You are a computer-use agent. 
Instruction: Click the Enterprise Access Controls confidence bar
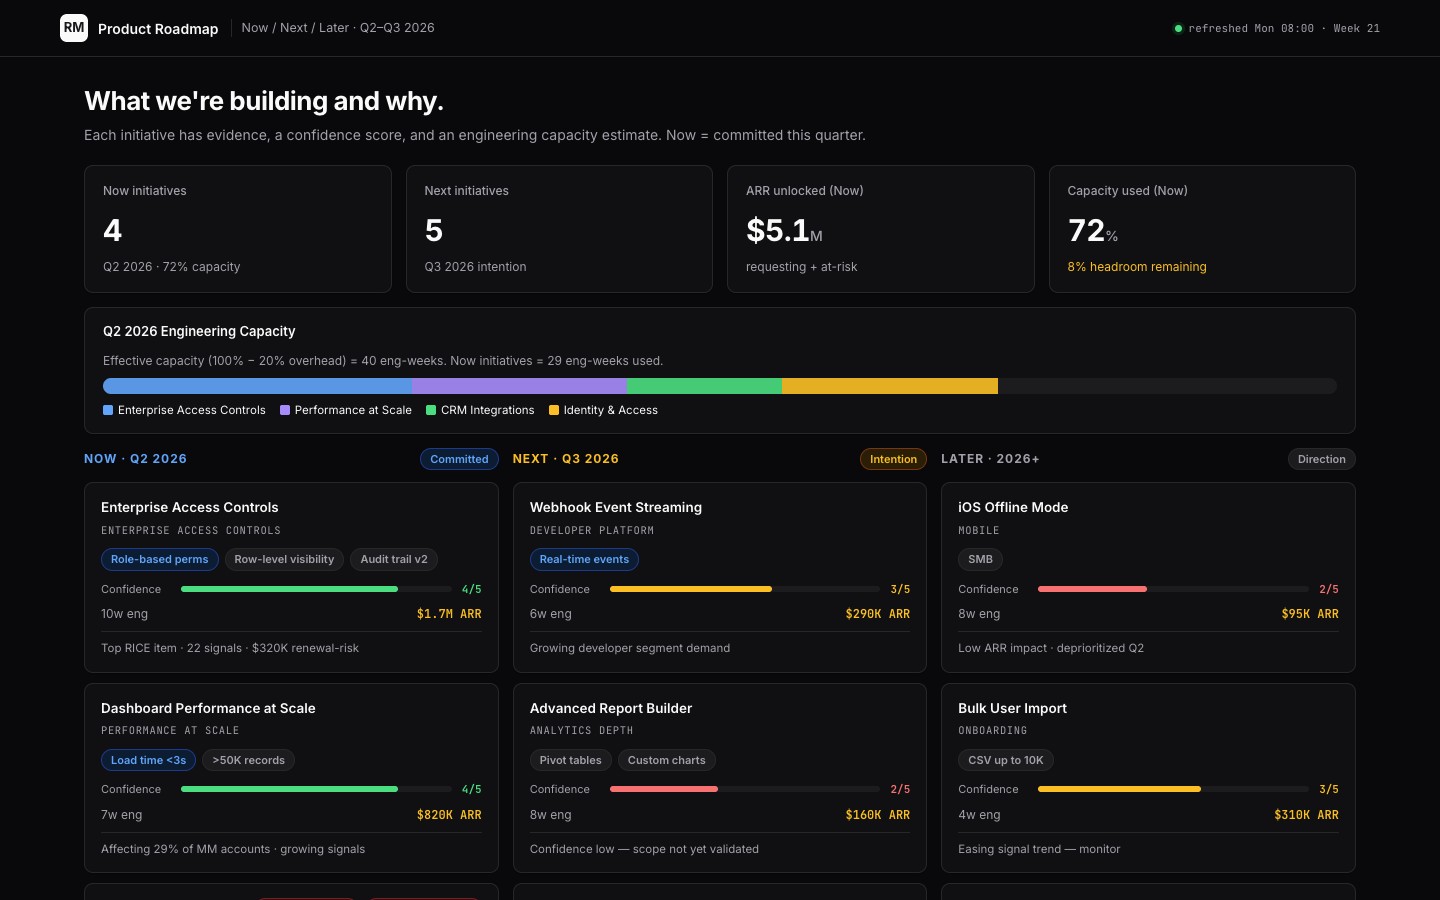point(316,589)
